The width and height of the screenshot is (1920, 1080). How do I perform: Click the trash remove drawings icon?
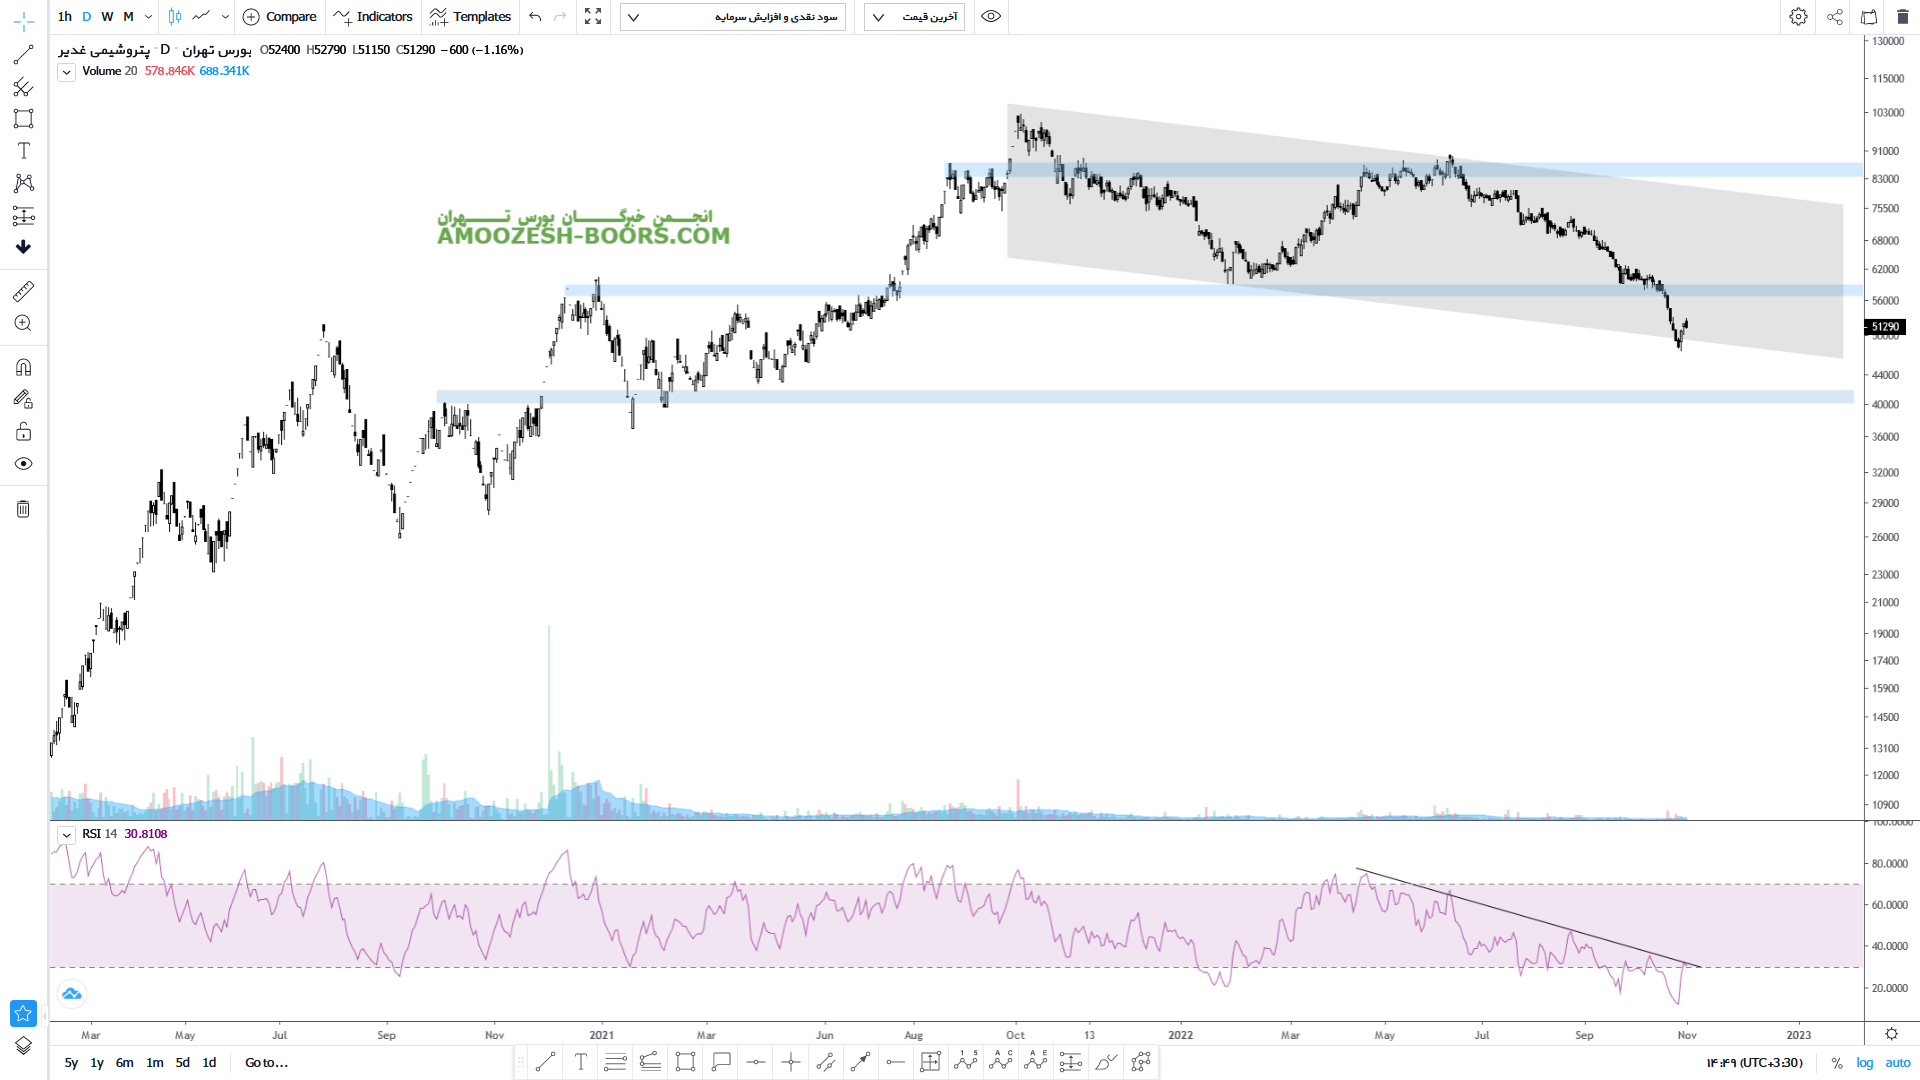[x=23, y=509]
